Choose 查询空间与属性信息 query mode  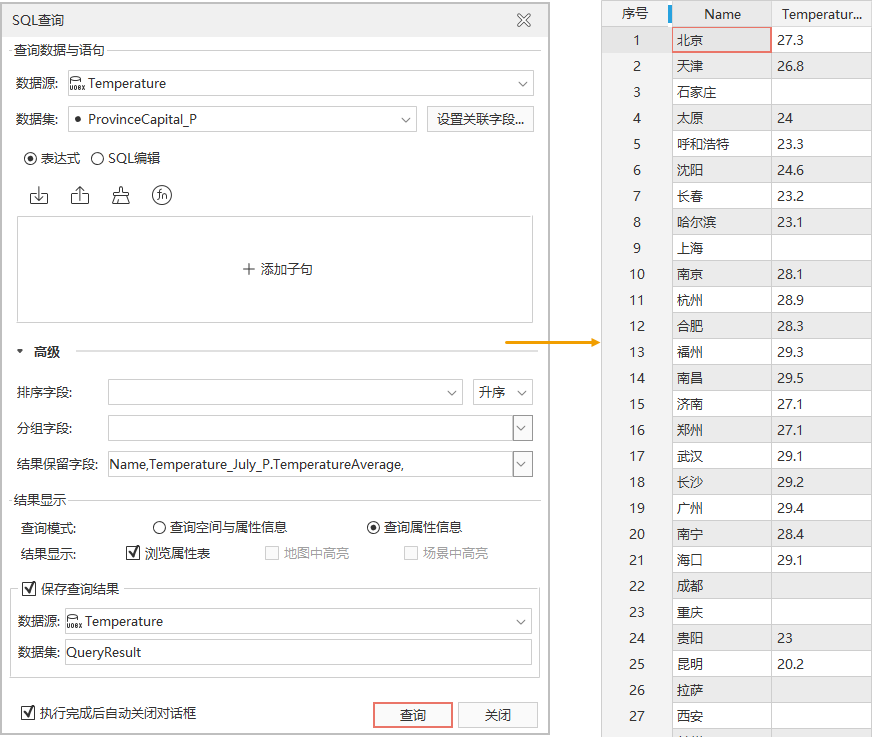[x=159, y=527]
